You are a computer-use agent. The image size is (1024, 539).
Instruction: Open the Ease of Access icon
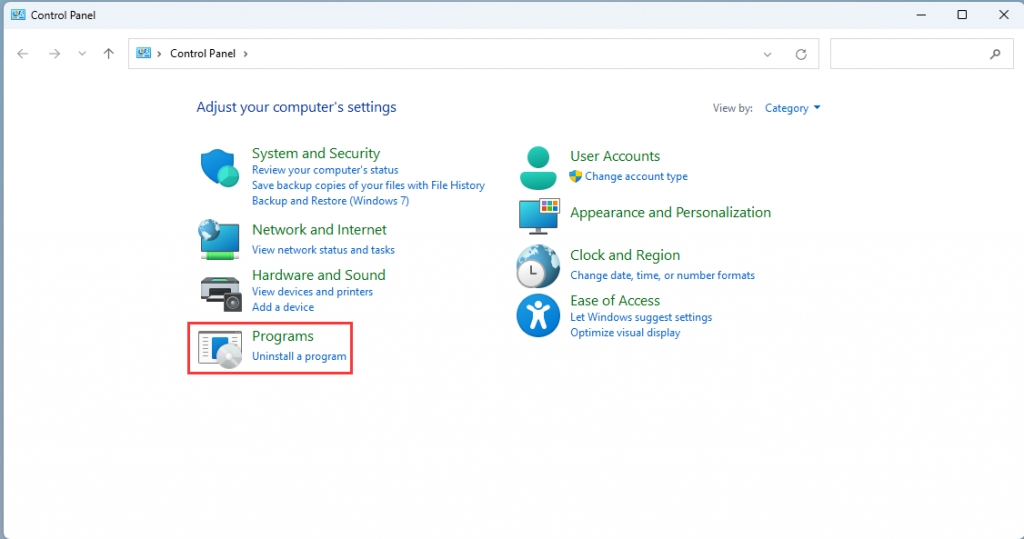tap(538, 316)
